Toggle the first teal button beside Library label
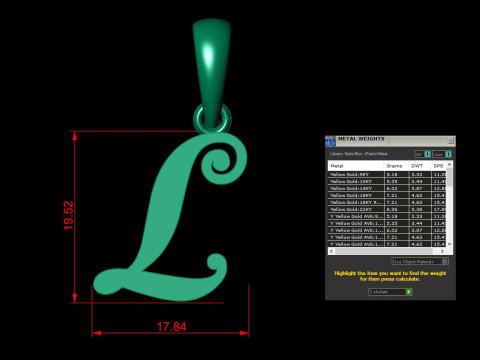Screen dimensions: 480x360 pyautogui.click(x=427, y=154)
